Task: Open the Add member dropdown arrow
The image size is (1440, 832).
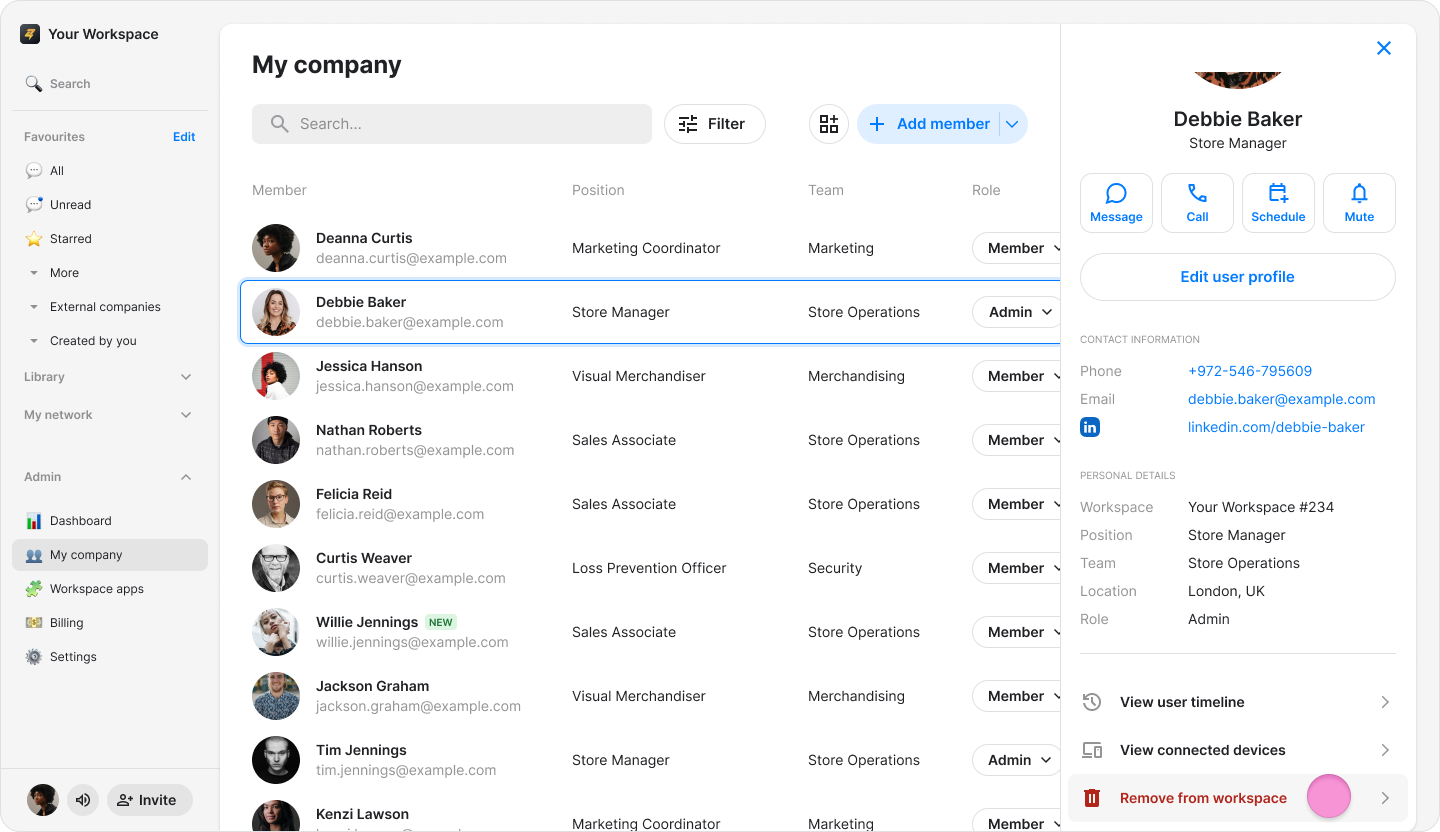Action: (1012, 124)
